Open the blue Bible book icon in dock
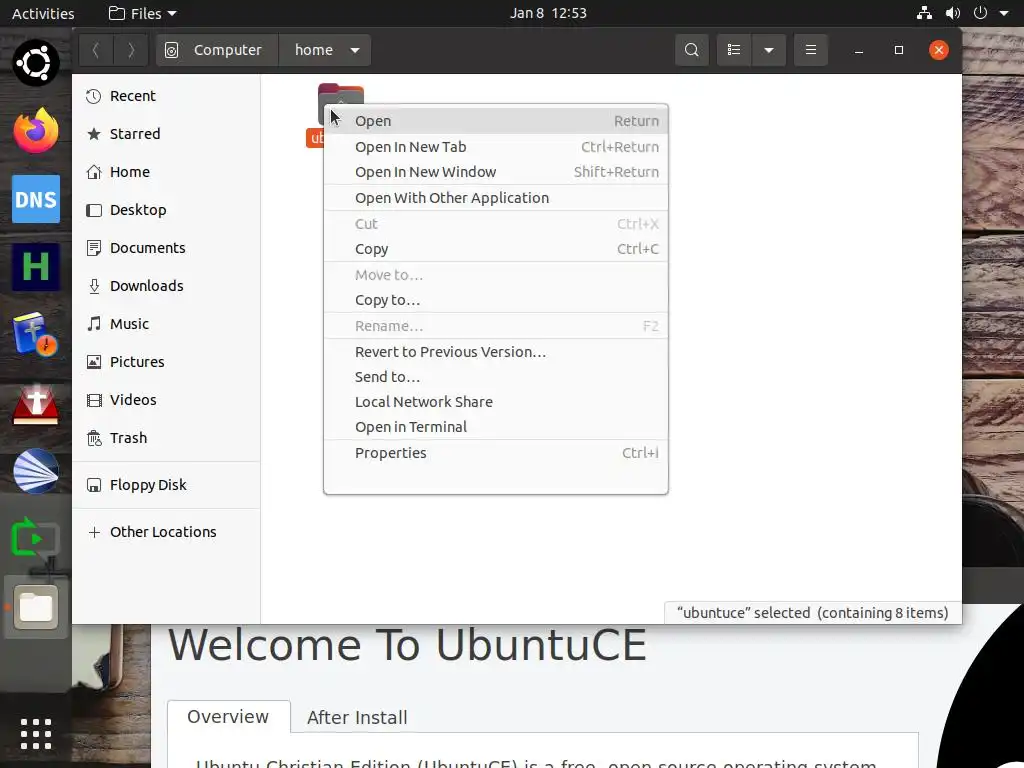 (x=36, y=334)
